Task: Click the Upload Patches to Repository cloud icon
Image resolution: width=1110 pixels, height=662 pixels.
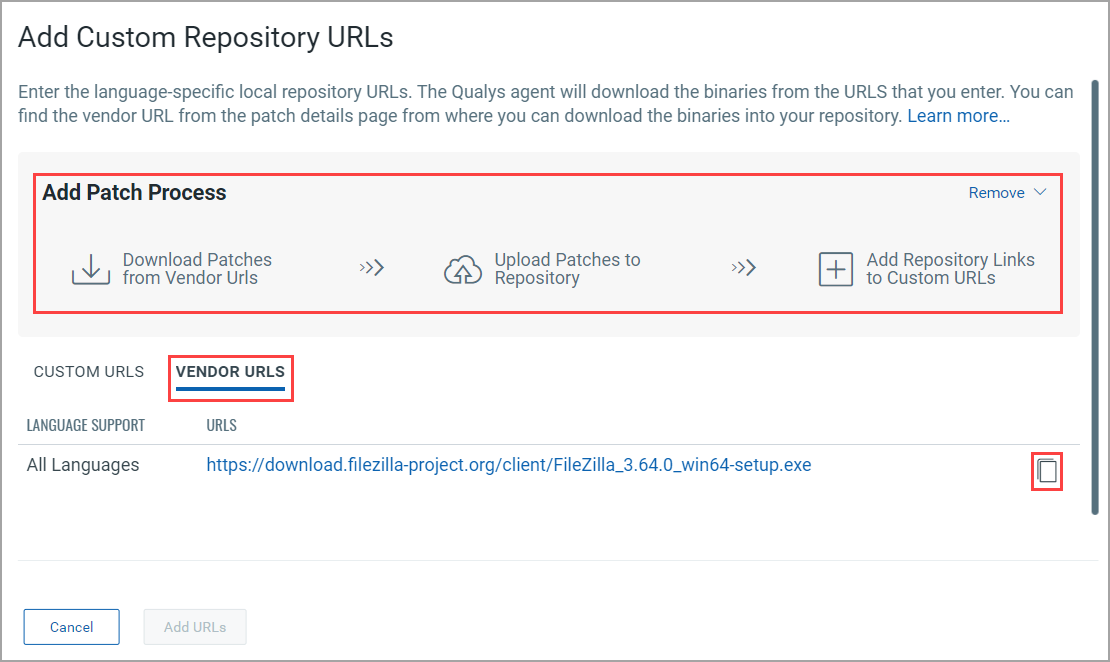Action: click(x=462, y=268)
